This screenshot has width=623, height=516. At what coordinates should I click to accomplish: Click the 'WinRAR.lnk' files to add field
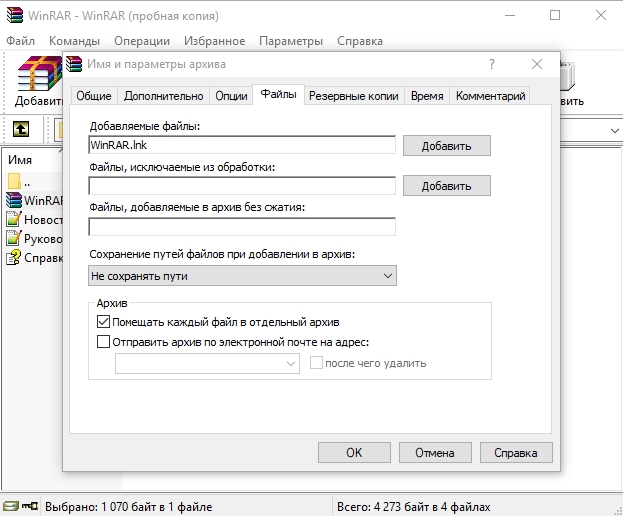(x=242, y=145)
